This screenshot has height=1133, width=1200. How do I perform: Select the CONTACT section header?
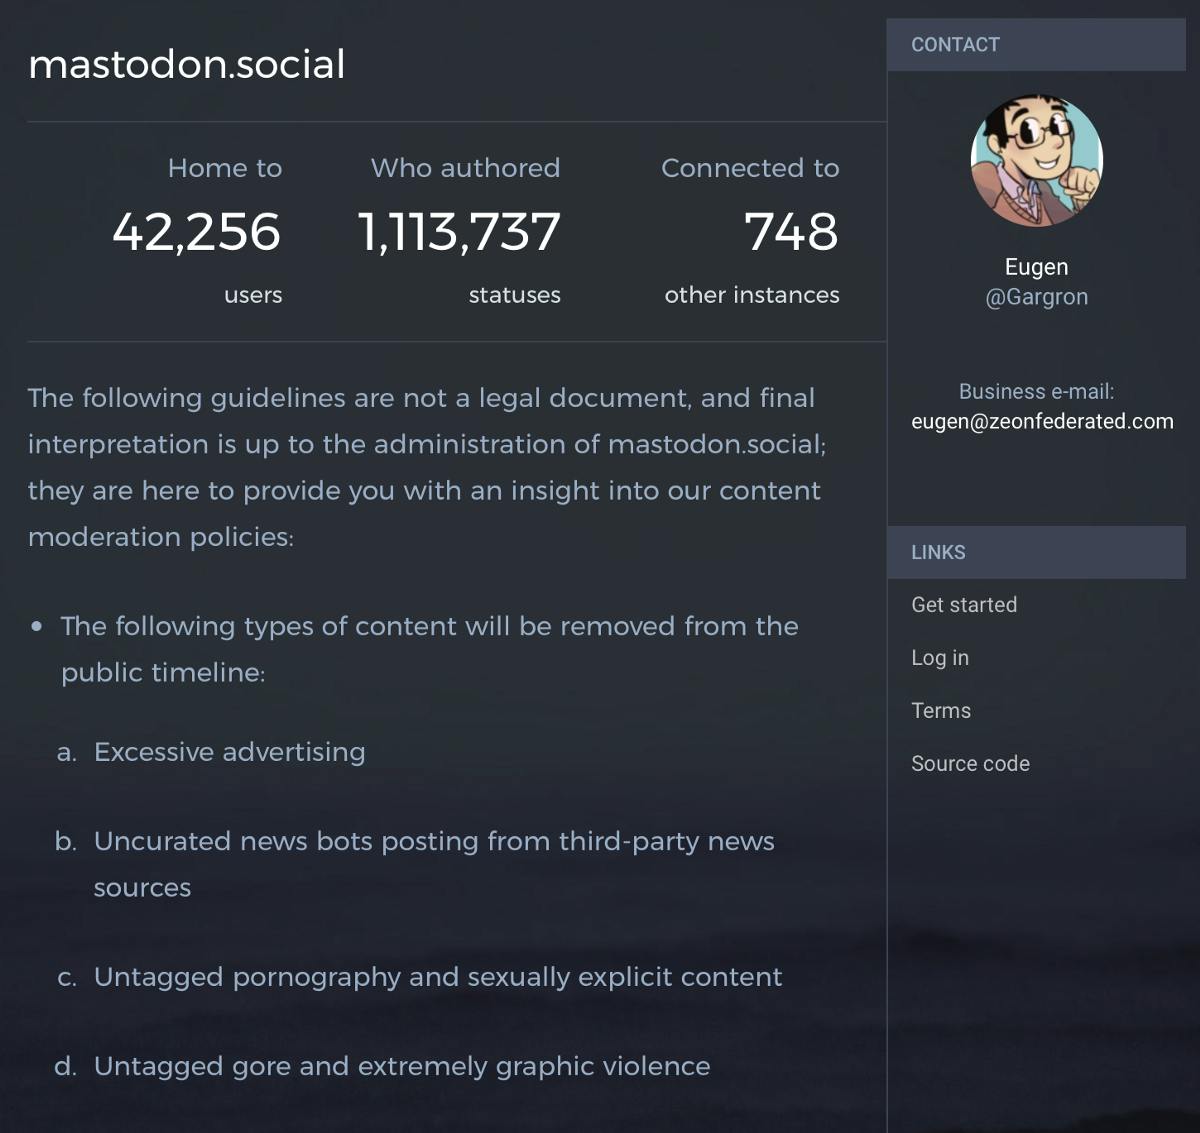point(955,45)
